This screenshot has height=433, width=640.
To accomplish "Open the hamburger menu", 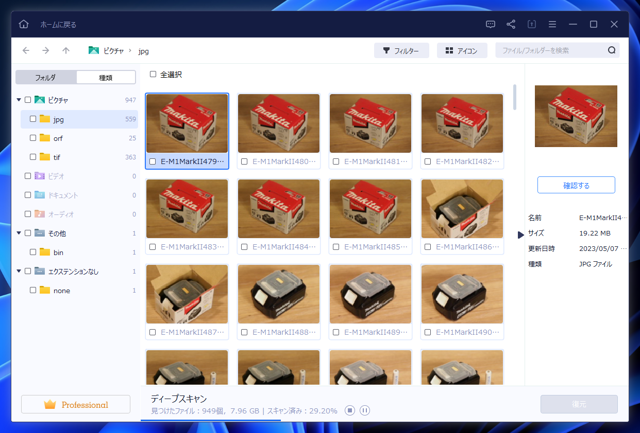I will coord(552,24).
